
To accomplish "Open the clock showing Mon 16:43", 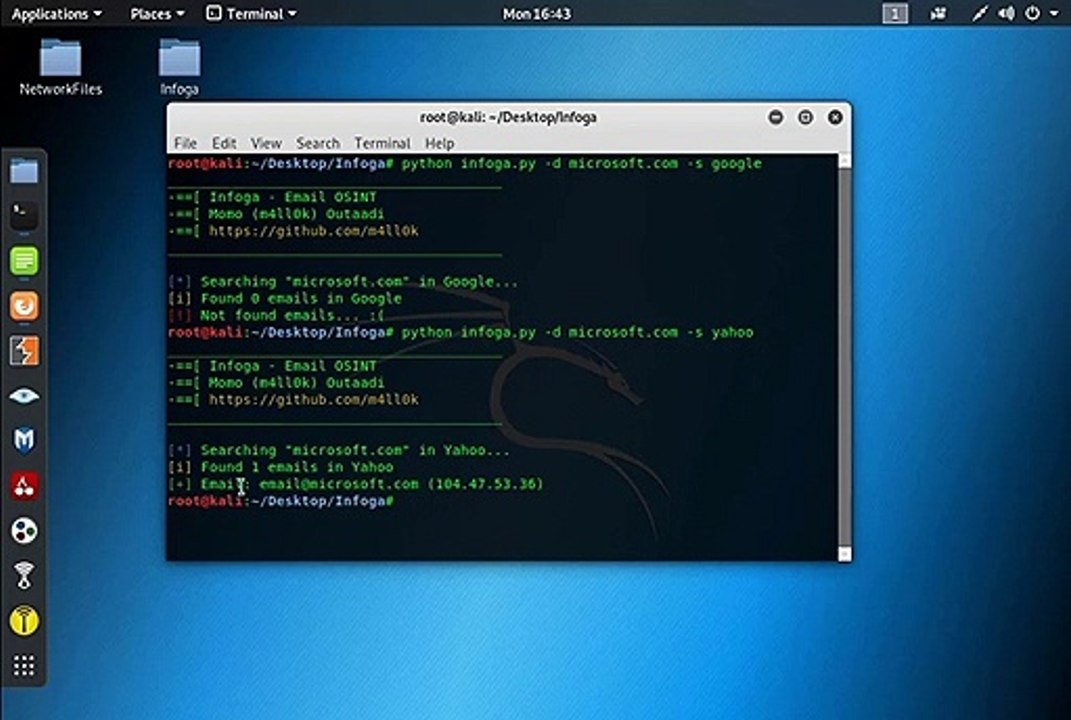I will [537, 14].
